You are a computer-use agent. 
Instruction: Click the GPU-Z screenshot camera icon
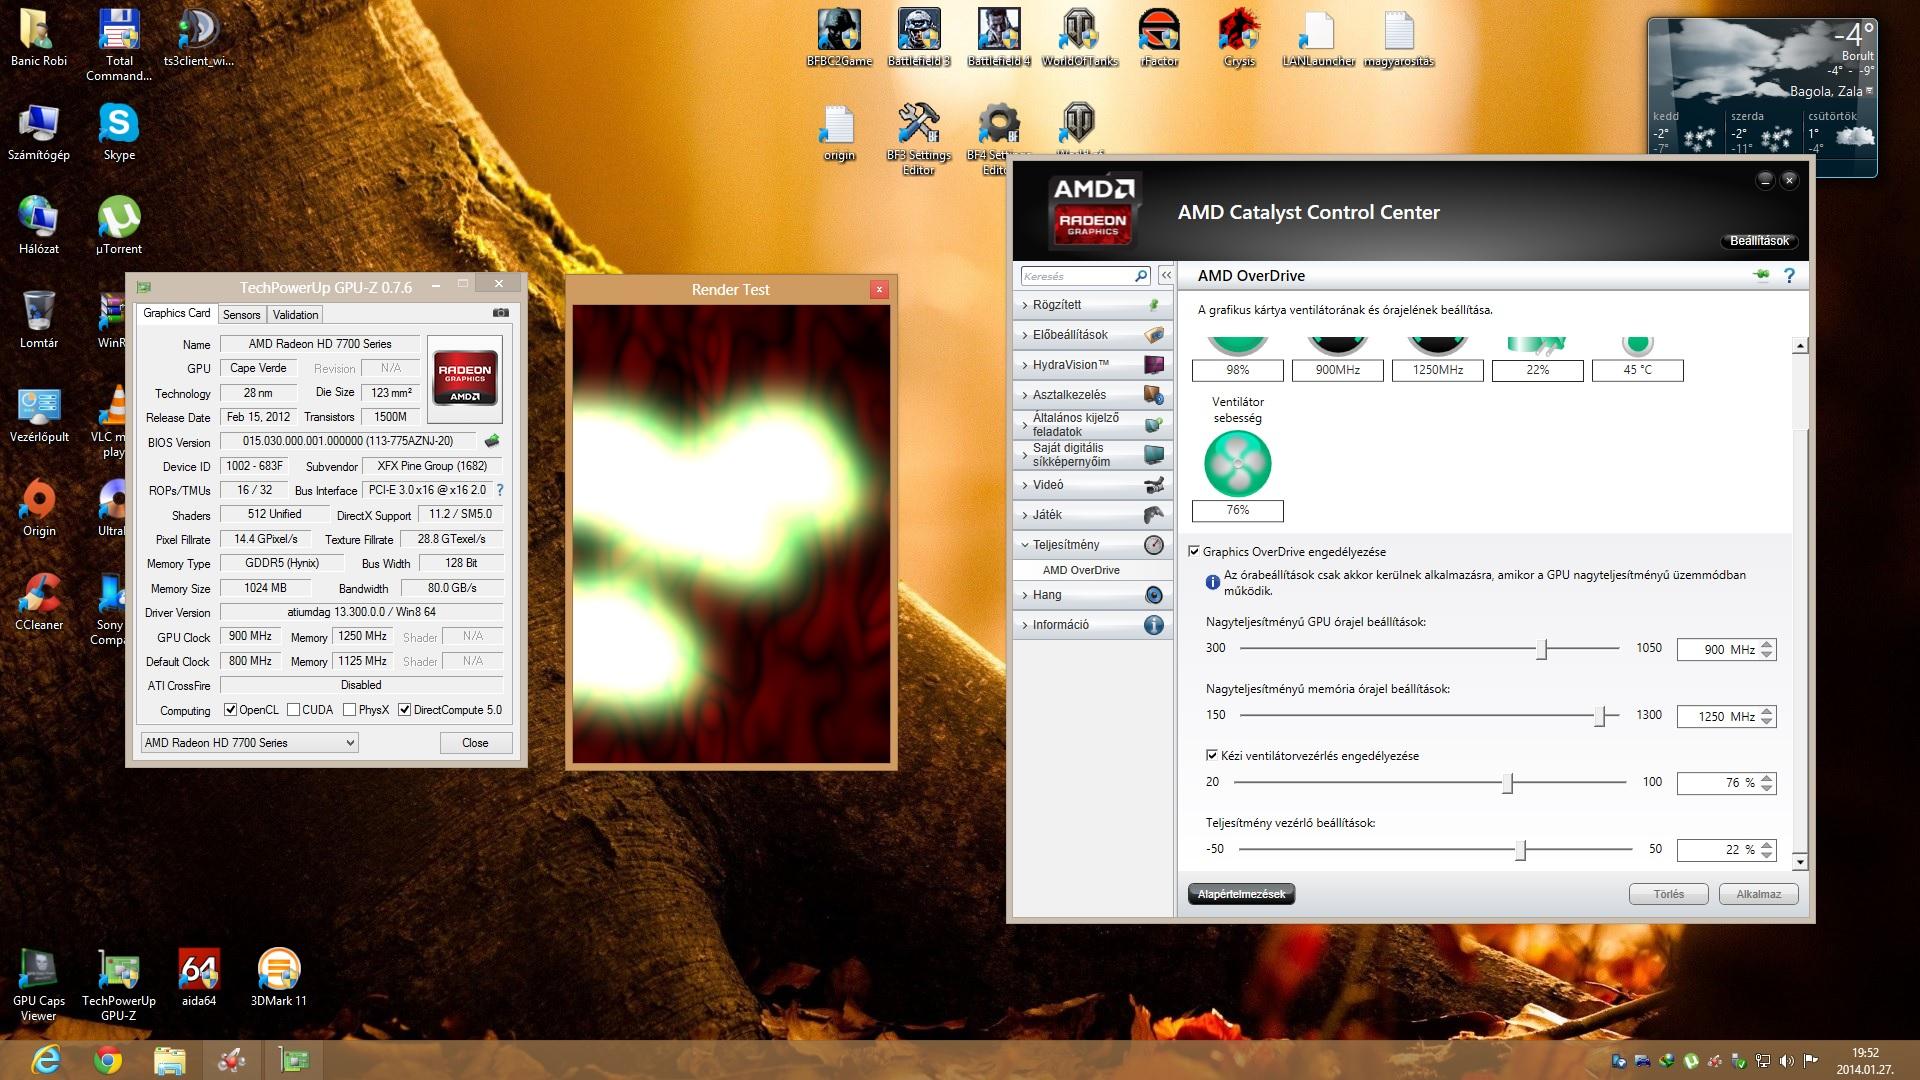coord(500,313)
